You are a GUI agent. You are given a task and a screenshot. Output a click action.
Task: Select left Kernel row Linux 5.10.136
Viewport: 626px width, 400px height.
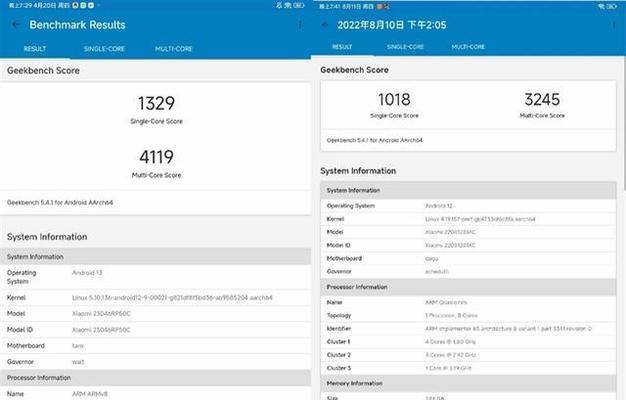point(155,297)
